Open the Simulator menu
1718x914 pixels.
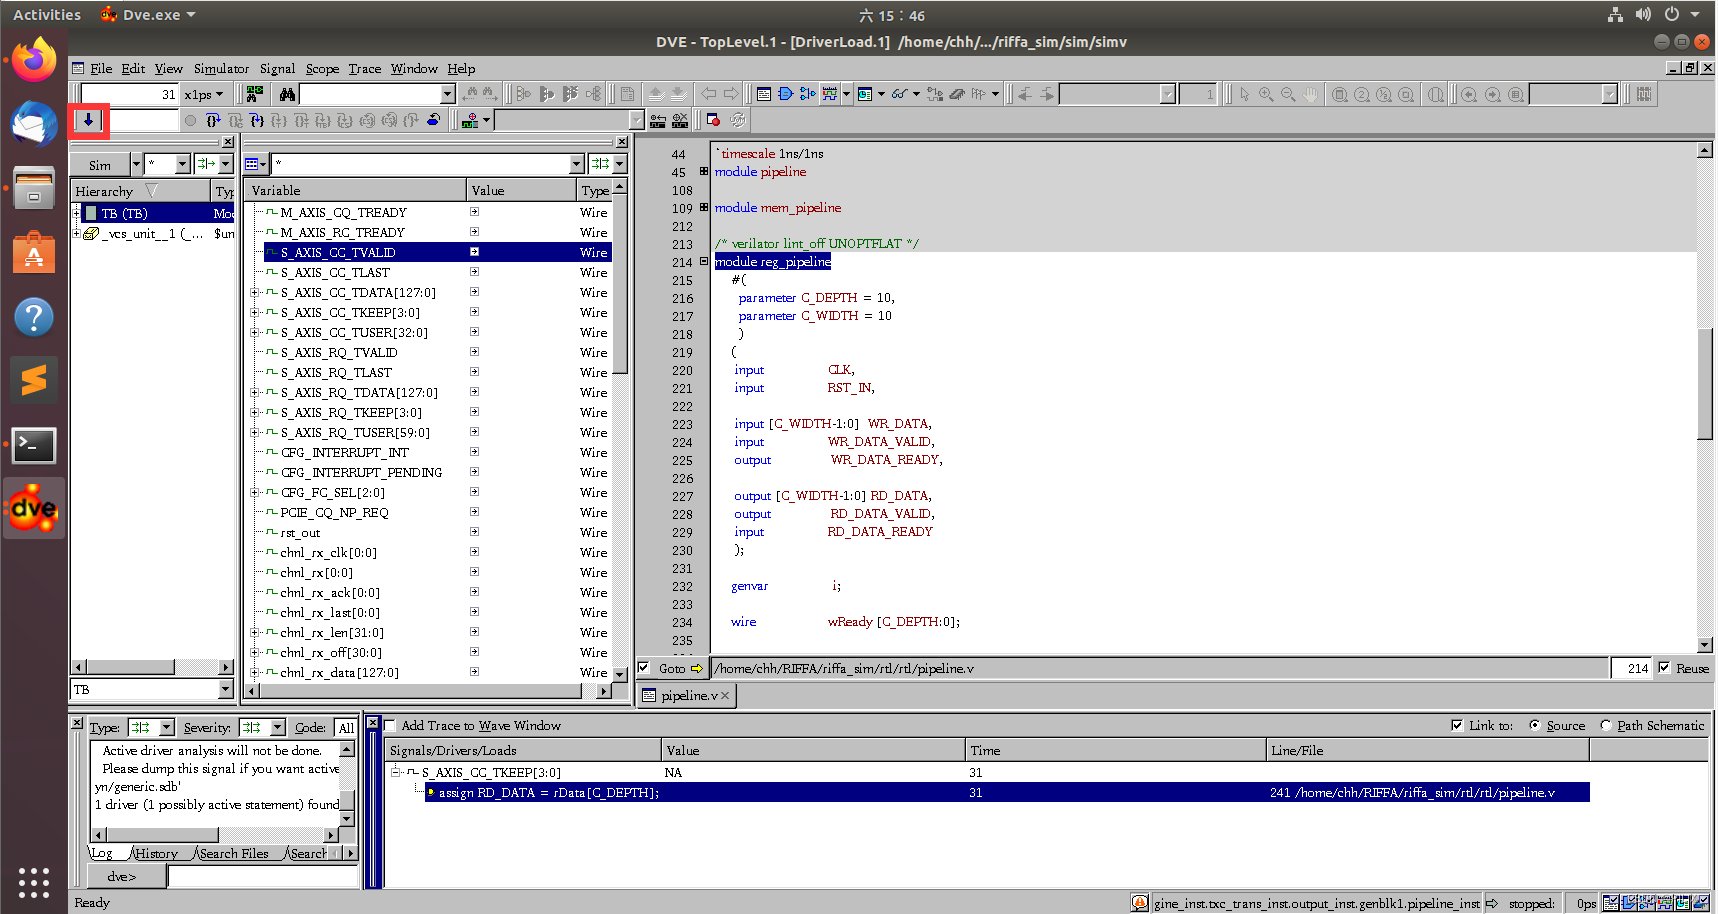click(220, 68)
